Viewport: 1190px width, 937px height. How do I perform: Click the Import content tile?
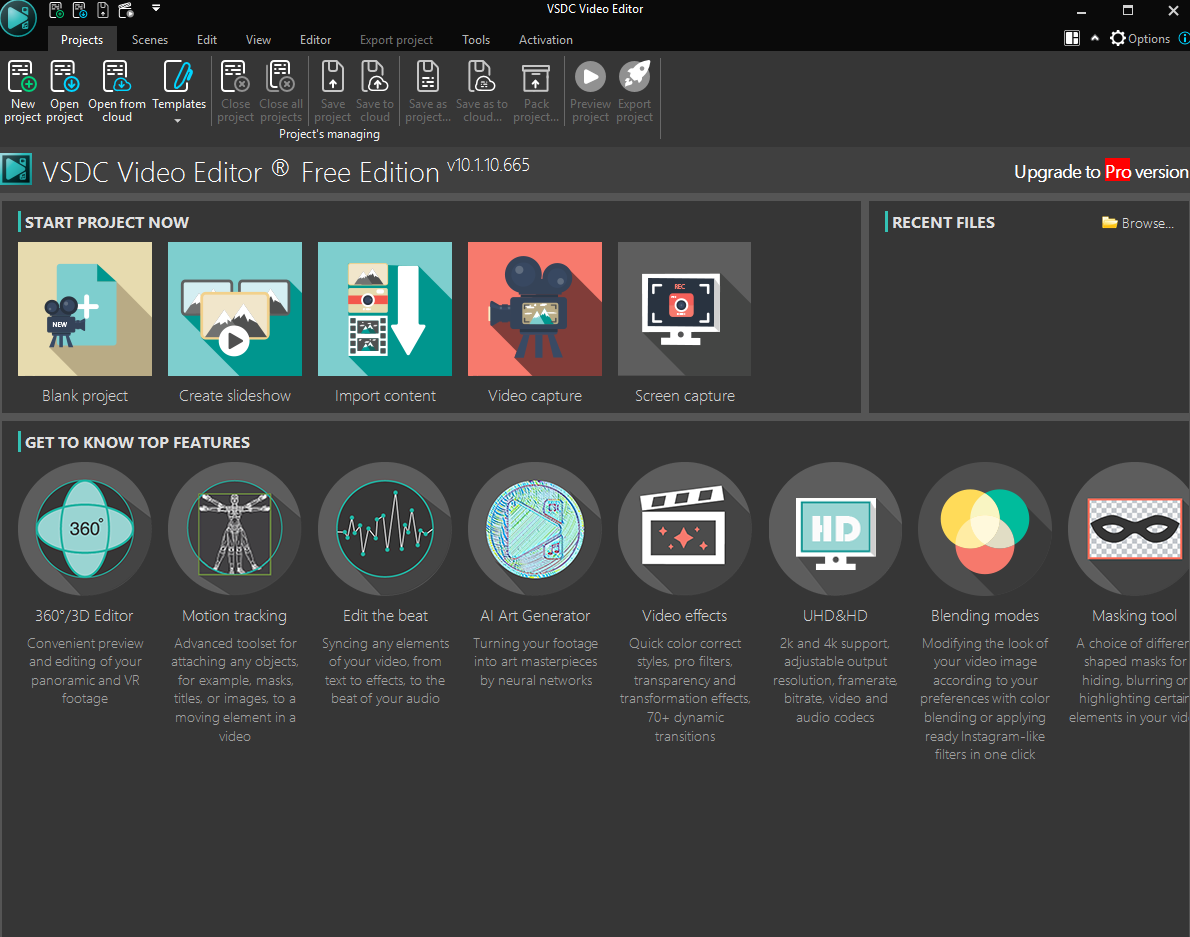coord(385,309)
